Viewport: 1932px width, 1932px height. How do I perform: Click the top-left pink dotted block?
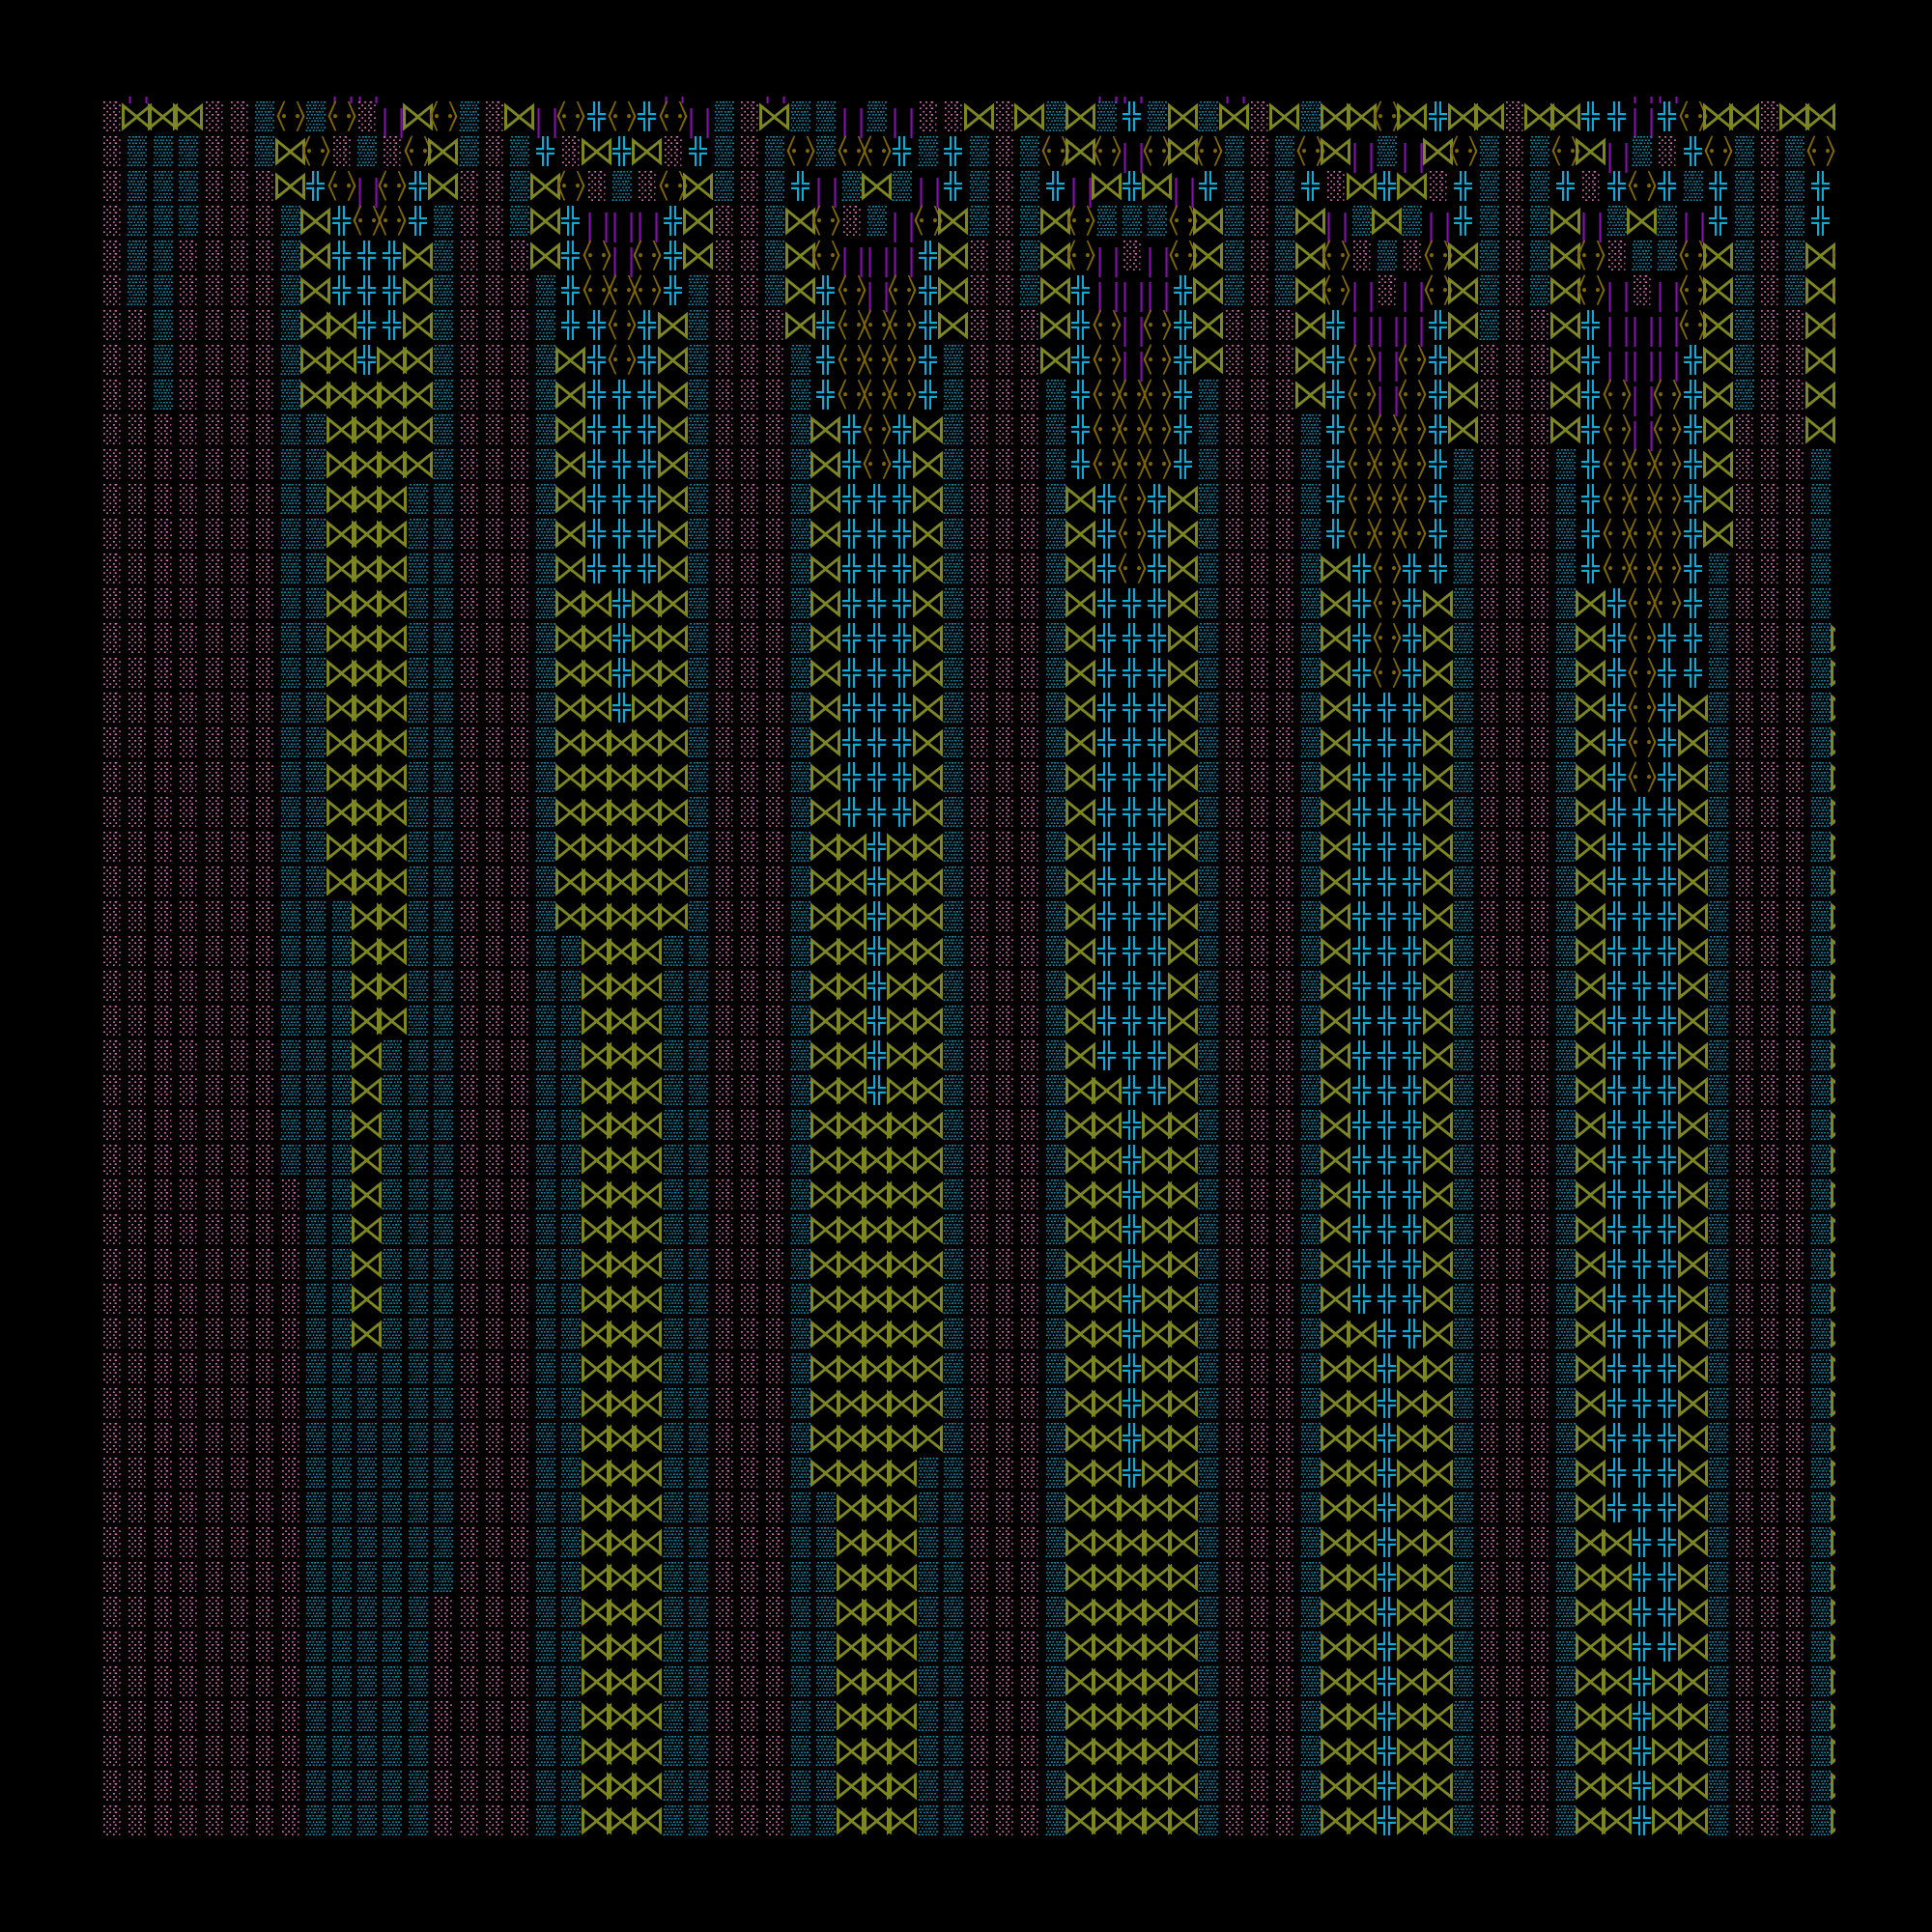point(111,117)
